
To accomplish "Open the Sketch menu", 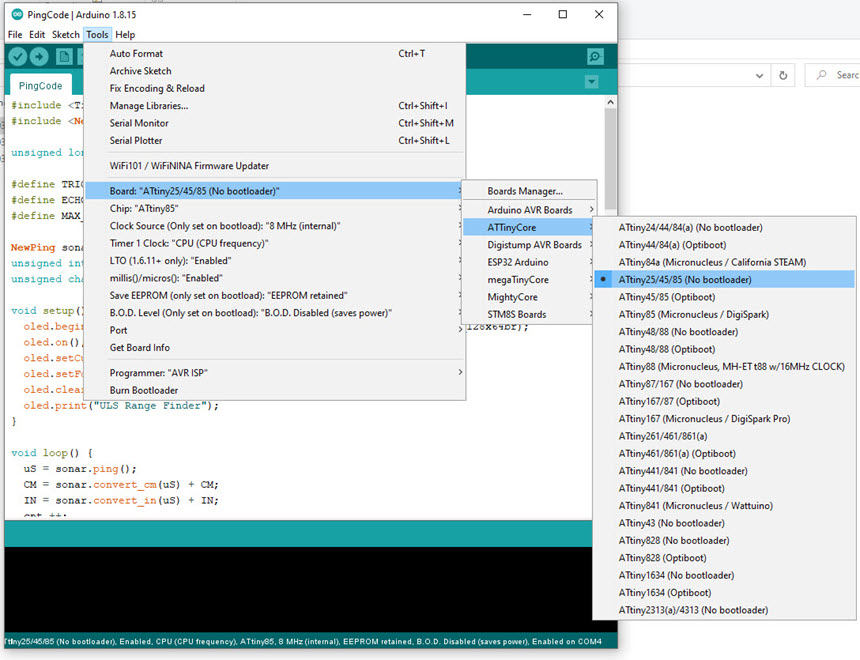I will 66,35.
